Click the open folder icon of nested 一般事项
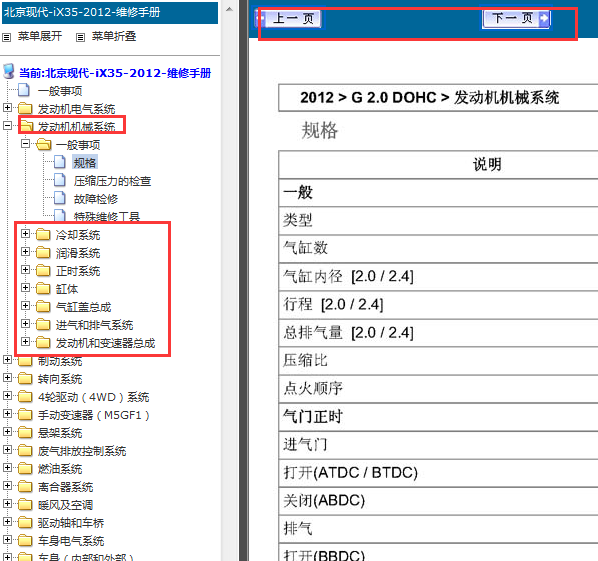 click(x=43, y=145)
